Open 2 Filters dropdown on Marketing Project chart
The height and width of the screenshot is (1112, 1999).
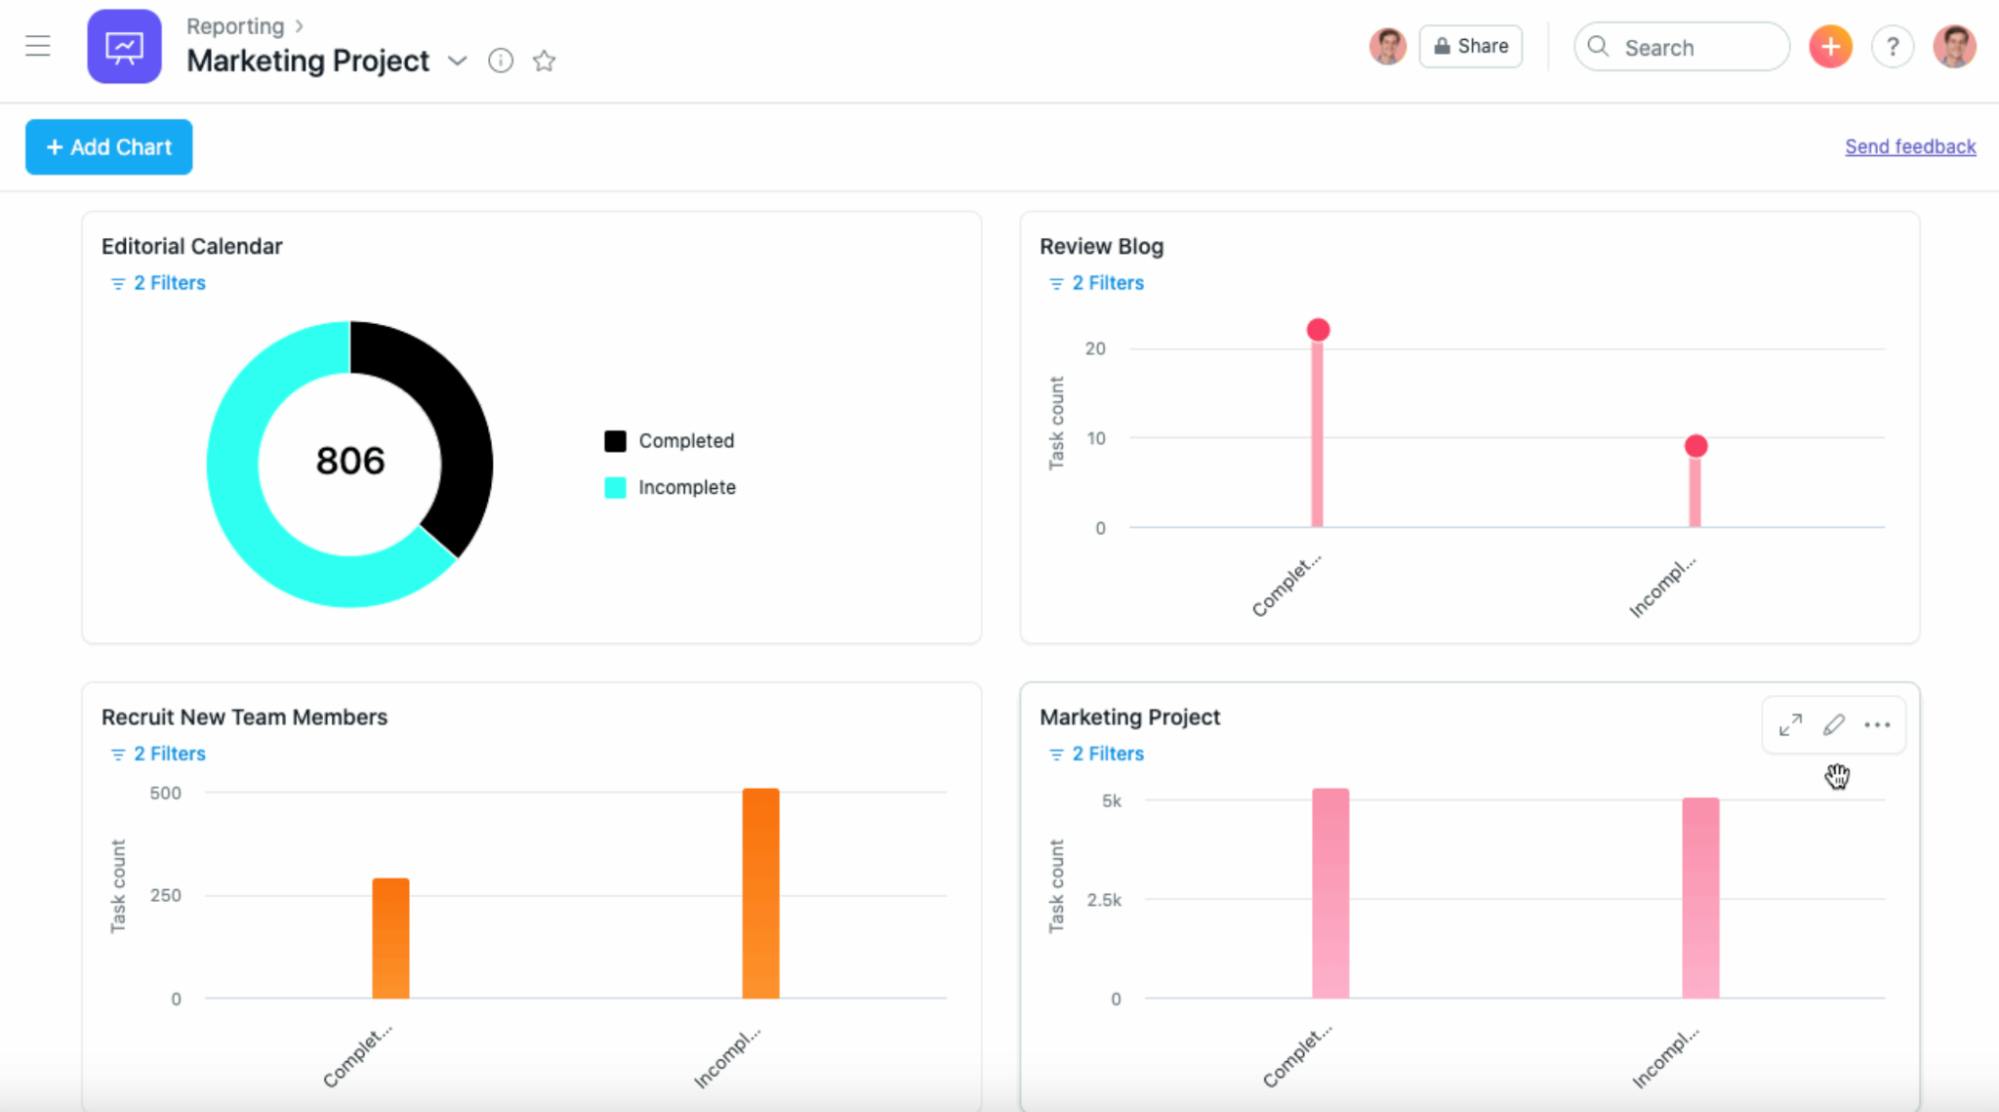(1097, 753)
